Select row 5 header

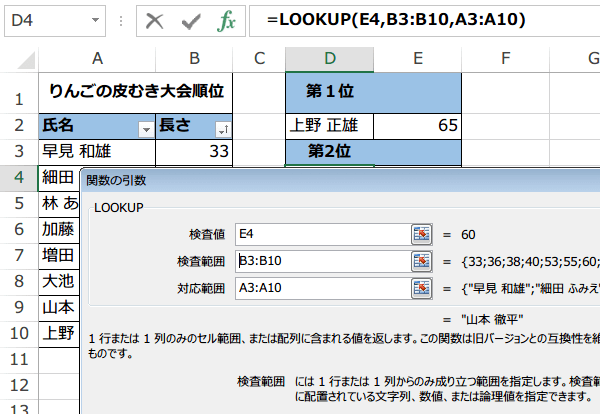click(x=19, y=204)
